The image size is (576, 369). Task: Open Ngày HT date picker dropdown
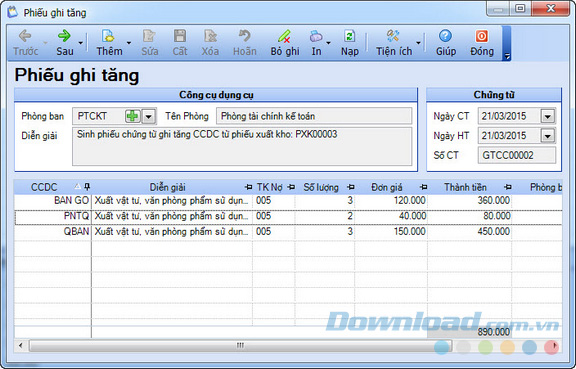pyautogui.click(x=547, y=136)
